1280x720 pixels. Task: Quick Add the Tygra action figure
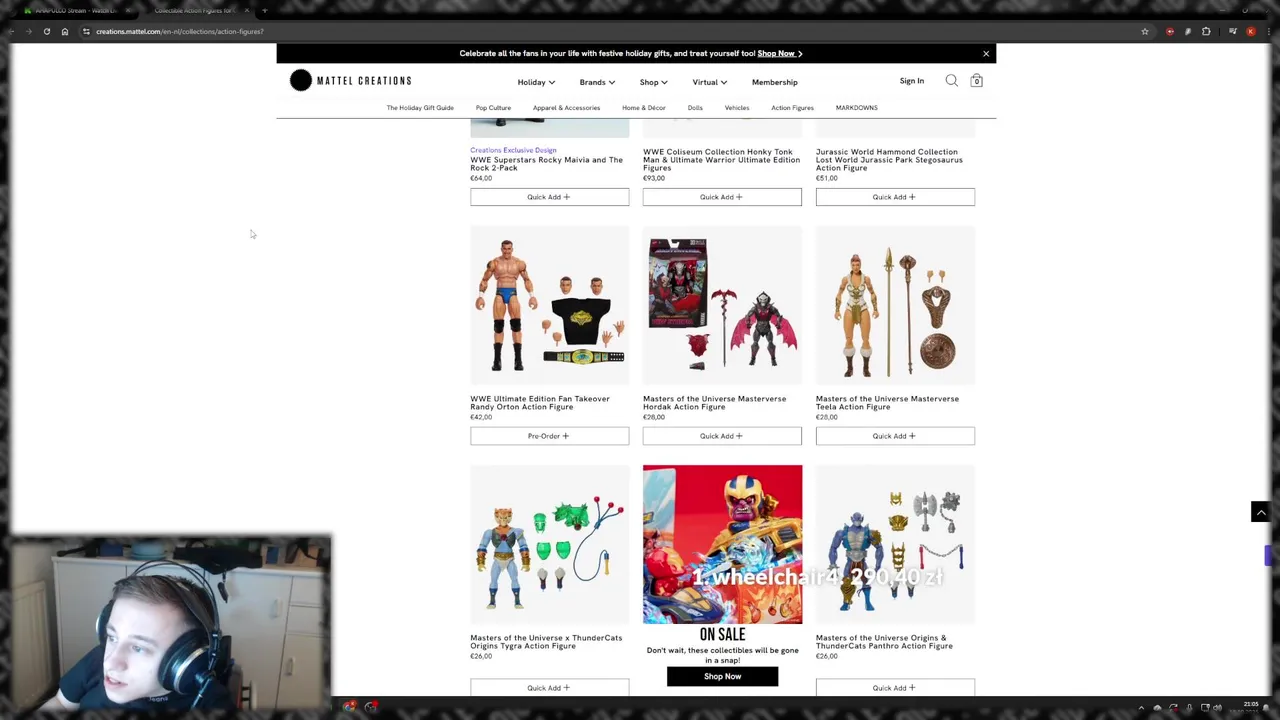pos(550,688)
